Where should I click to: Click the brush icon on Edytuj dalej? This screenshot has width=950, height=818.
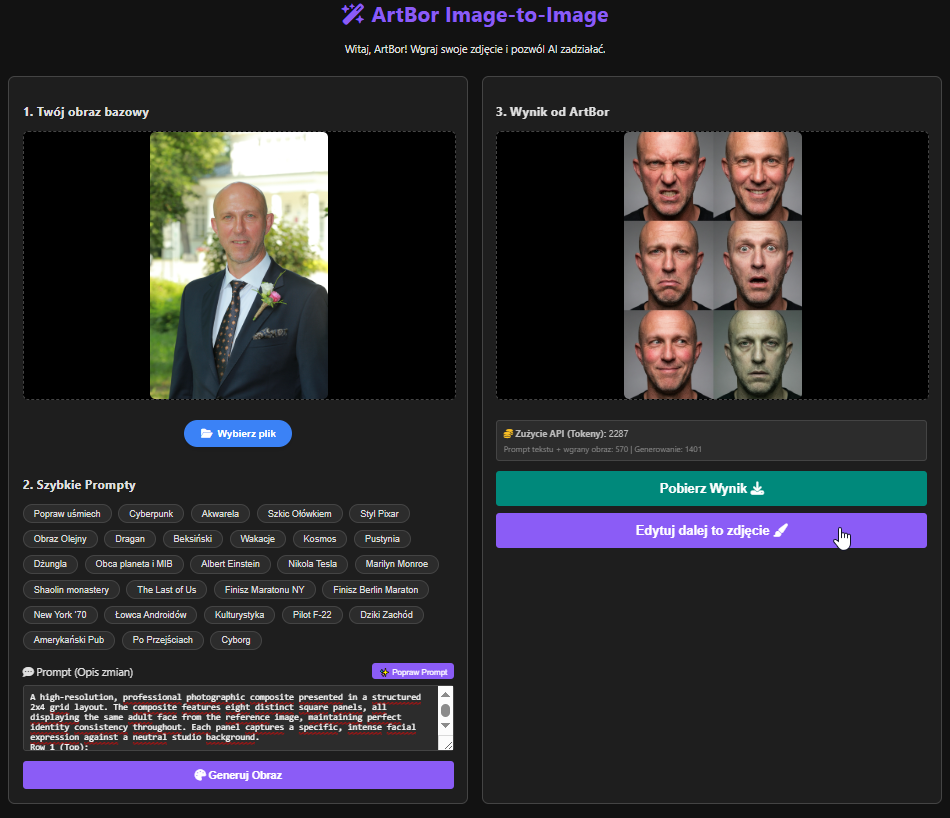point(781,531)
